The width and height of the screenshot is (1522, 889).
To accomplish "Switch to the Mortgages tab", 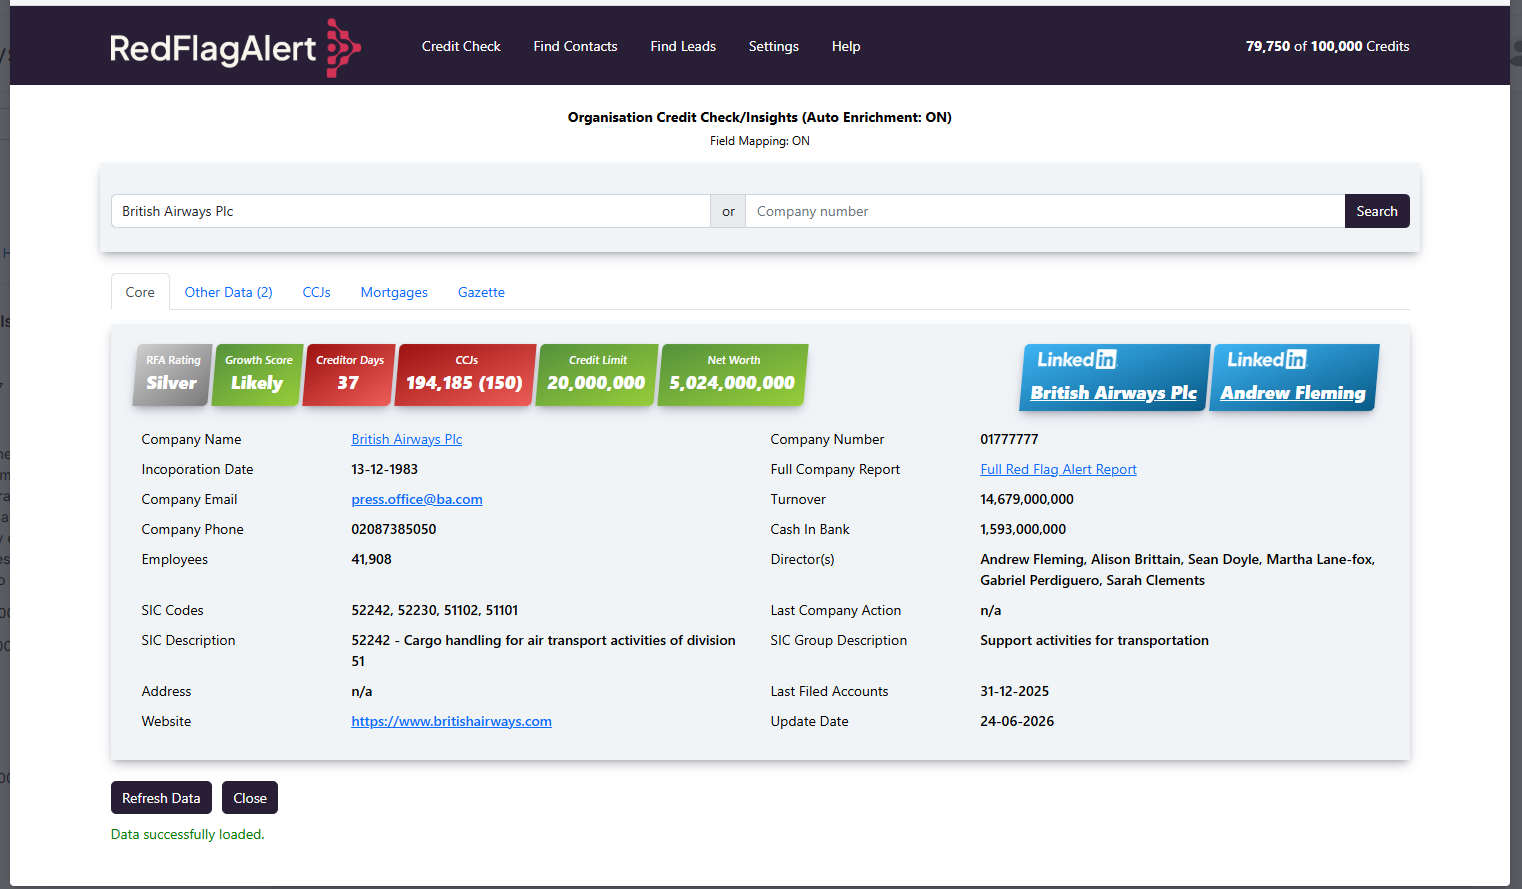I will [394, 292].
